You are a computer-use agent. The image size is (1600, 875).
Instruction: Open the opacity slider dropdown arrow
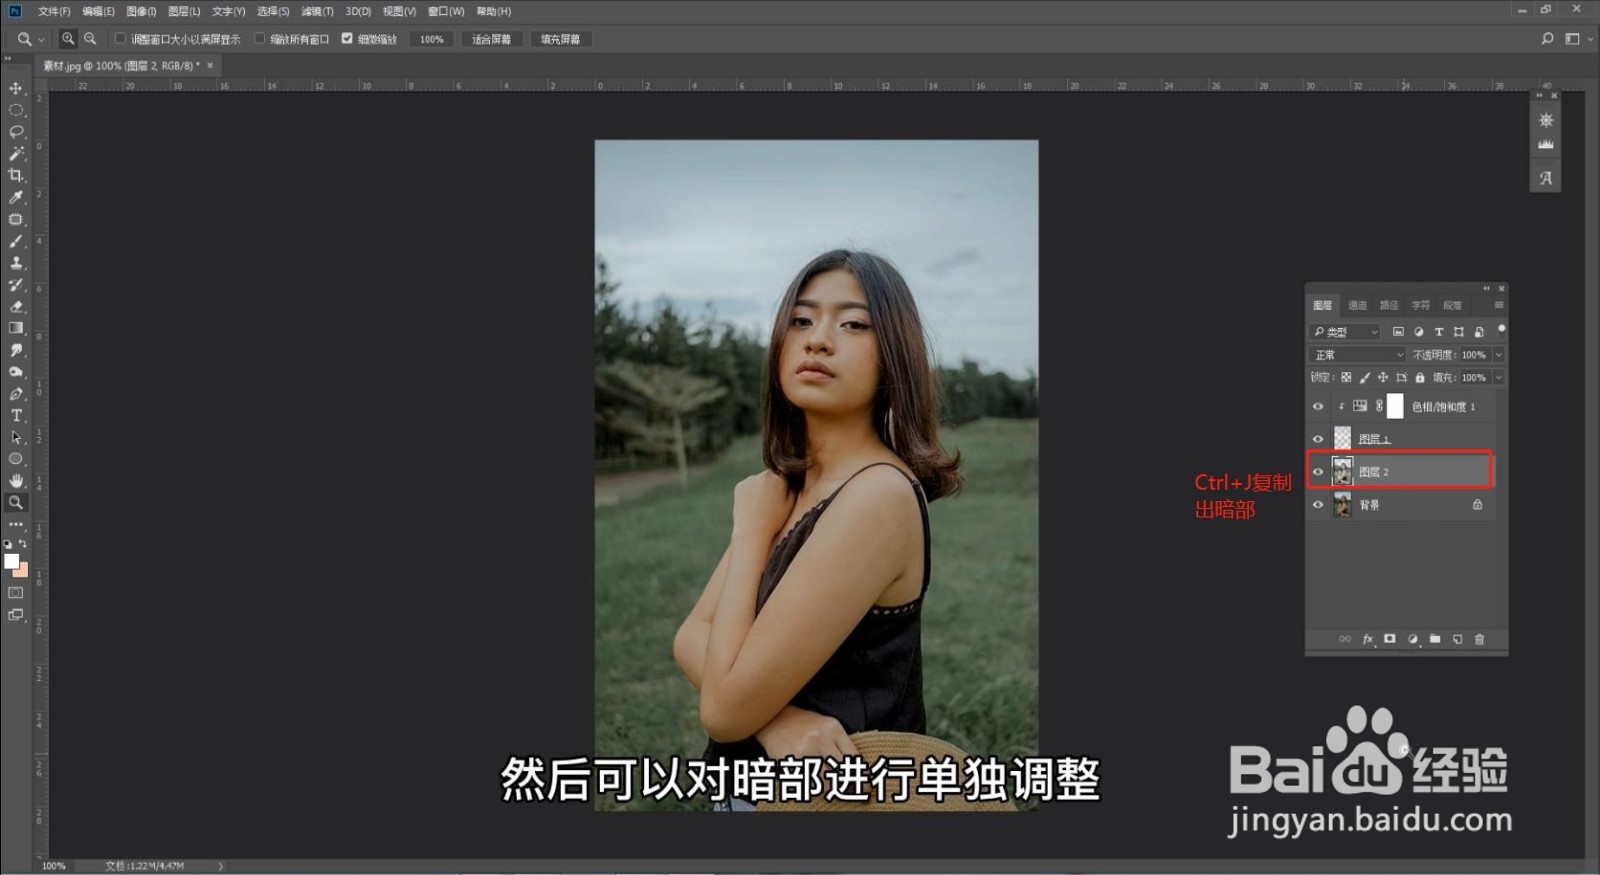coord(1498,355)
